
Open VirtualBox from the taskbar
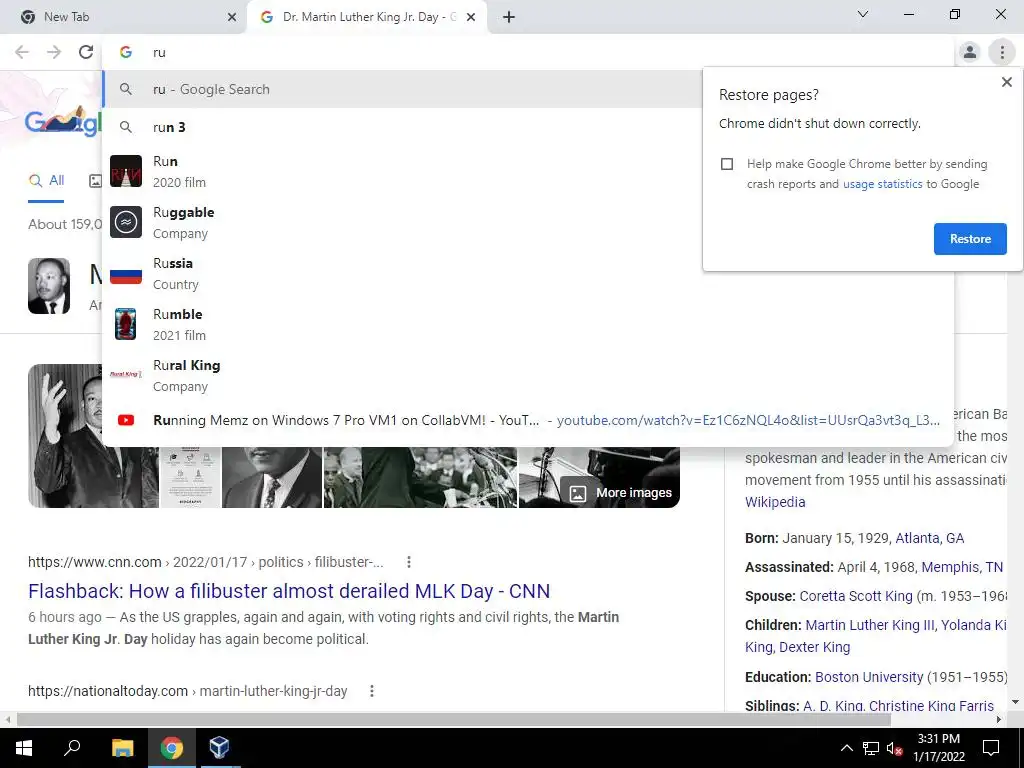[219, 748]
